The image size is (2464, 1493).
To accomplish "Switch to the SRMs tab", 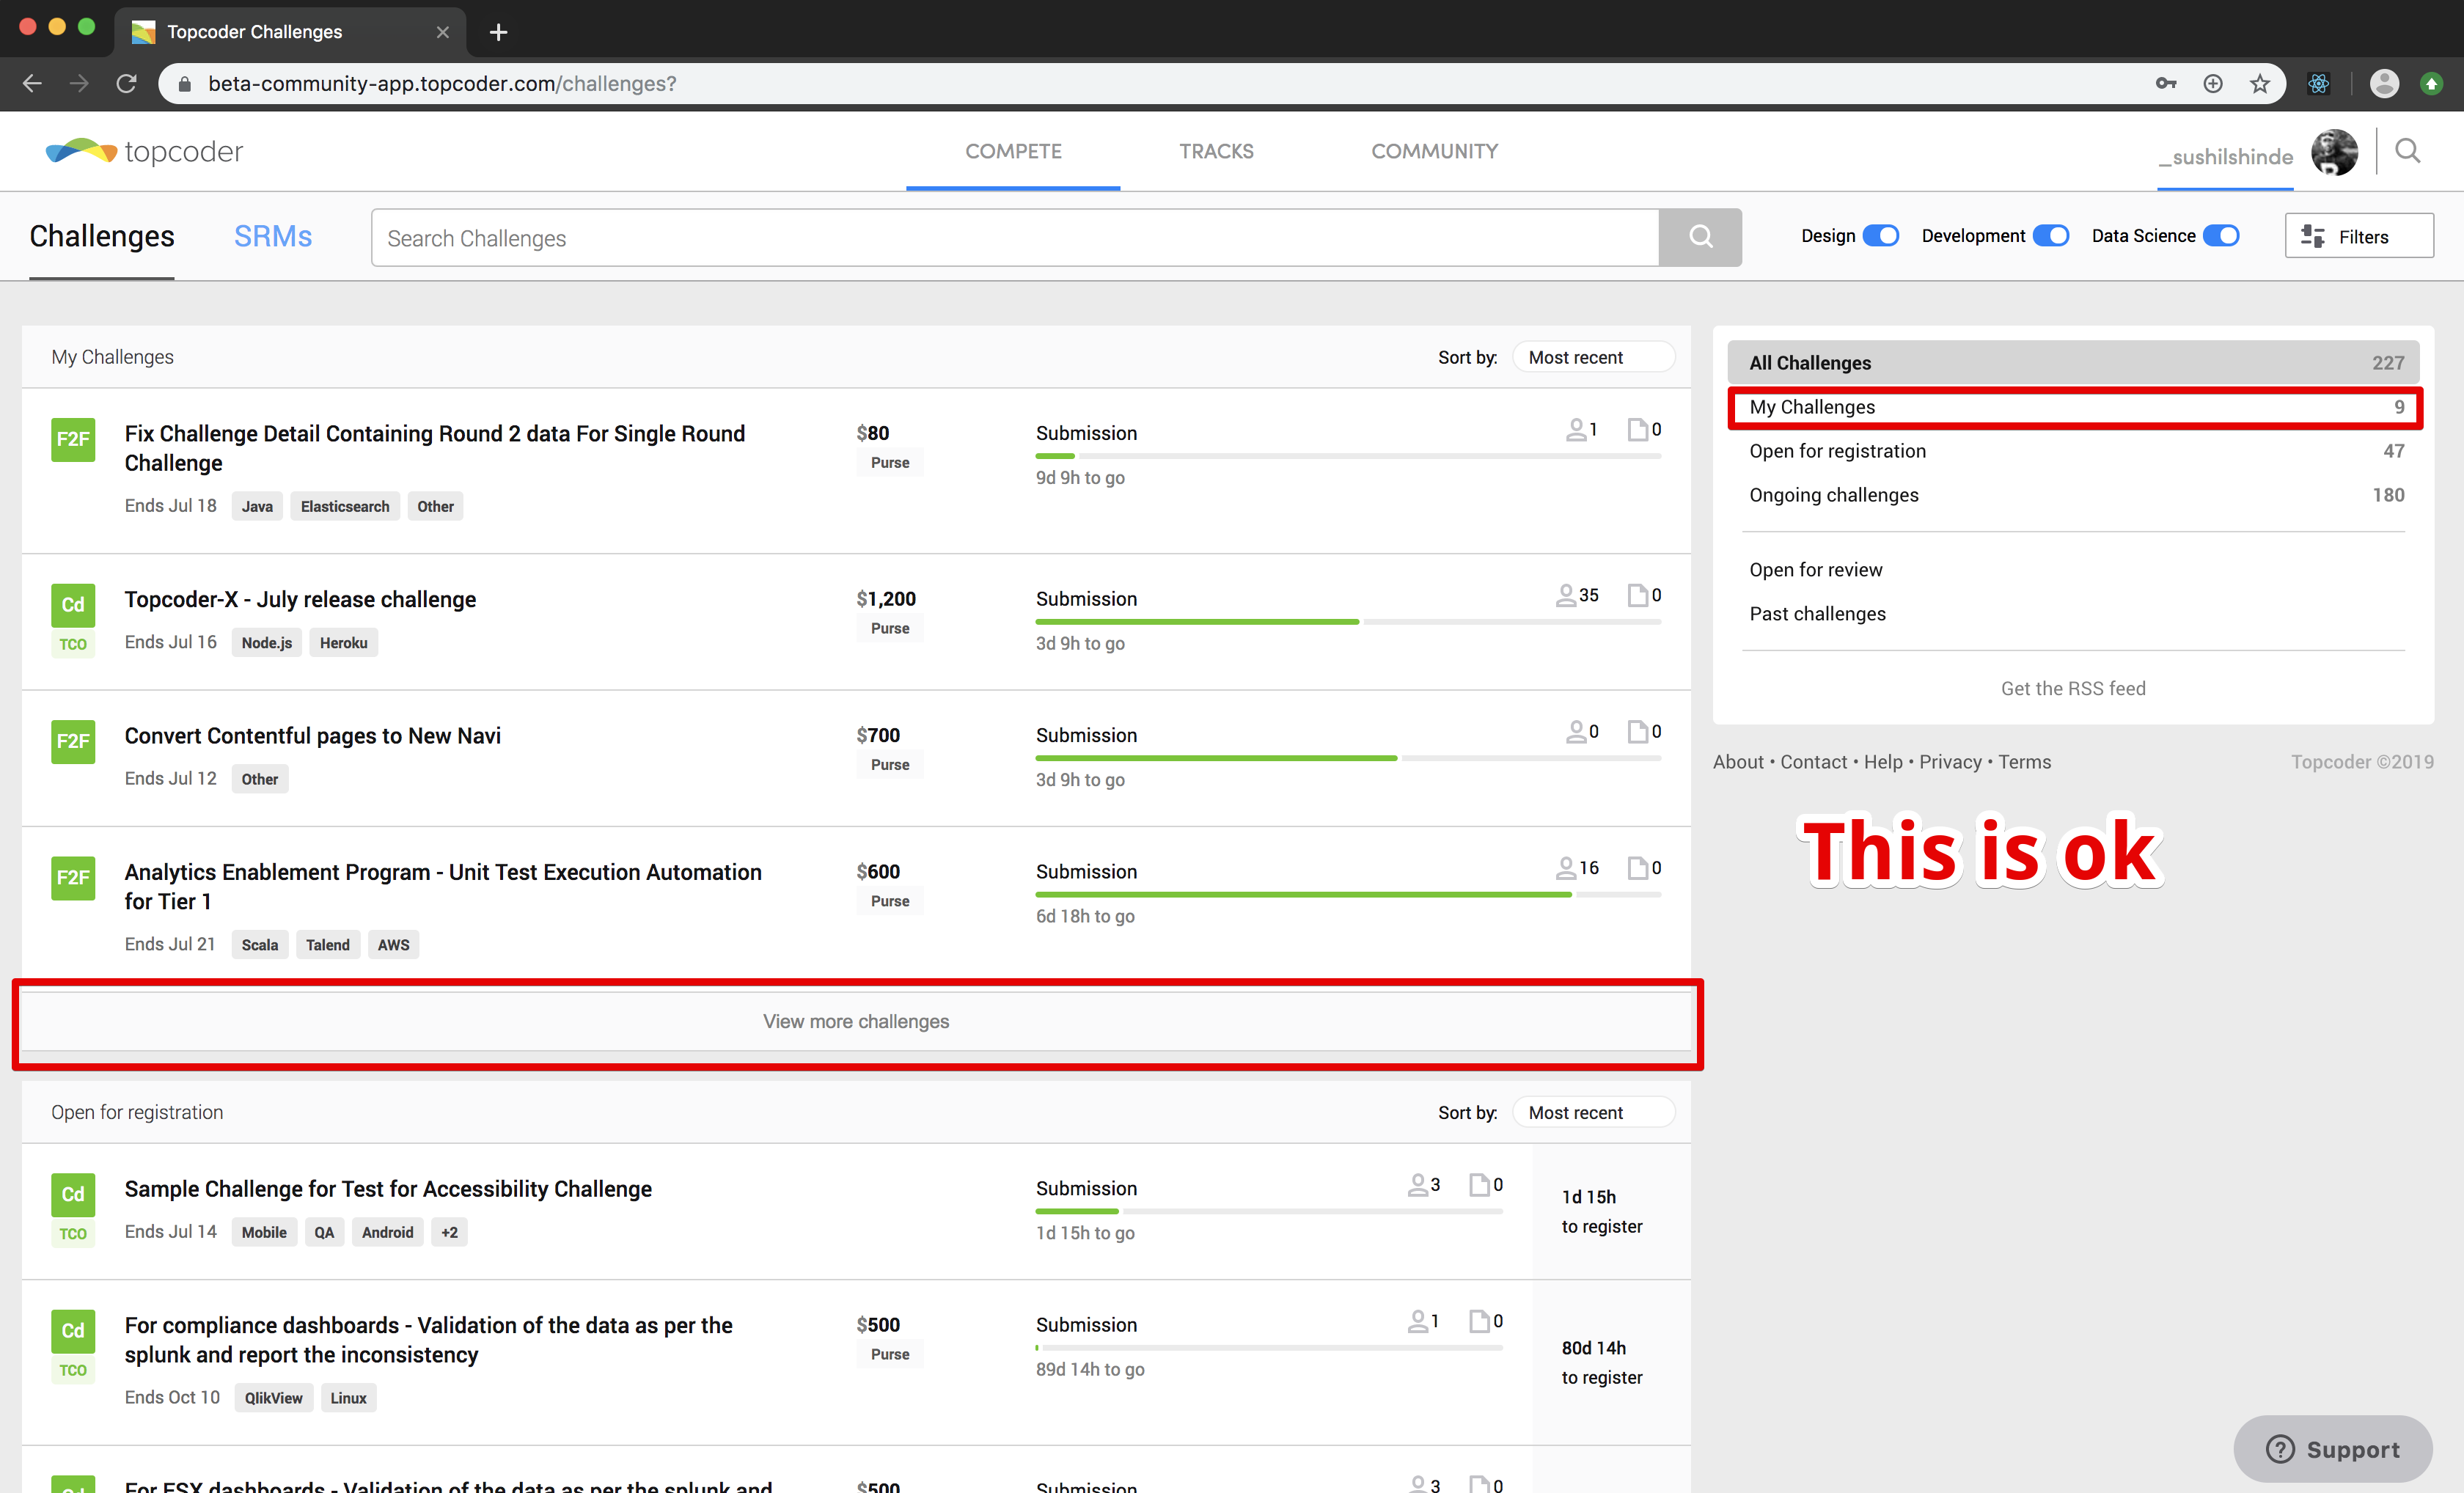I will (x=272, y=236).
